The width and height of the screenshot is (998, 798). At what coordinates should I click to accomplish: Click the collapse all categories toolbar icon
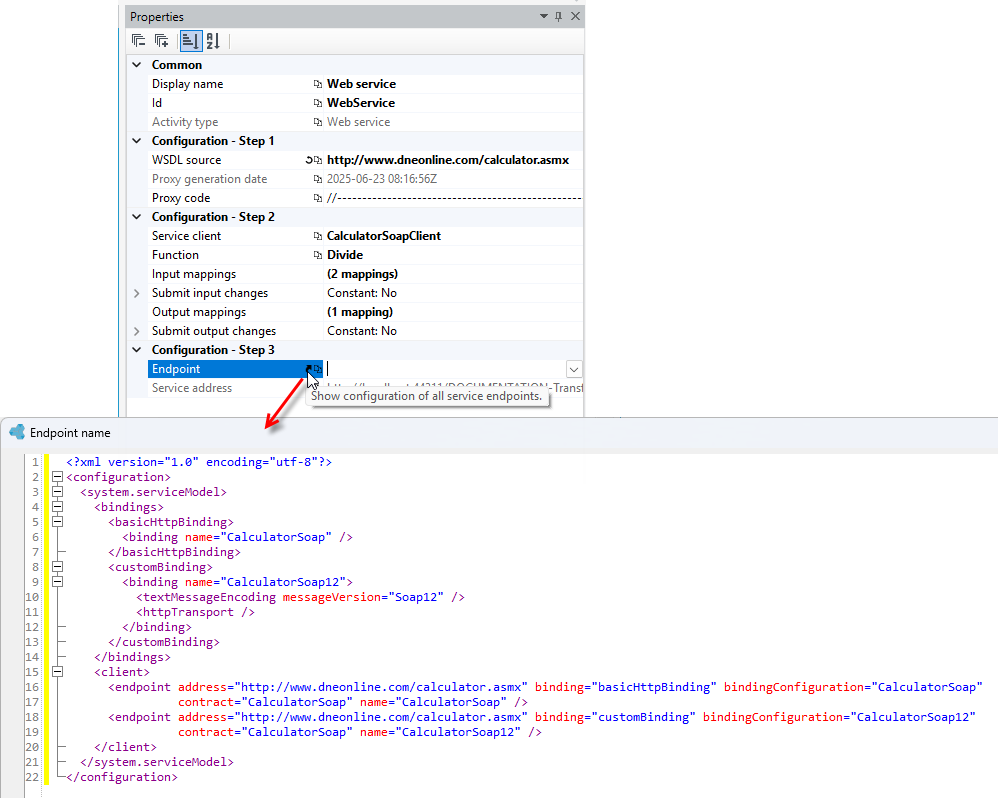[x=138, y=41]
